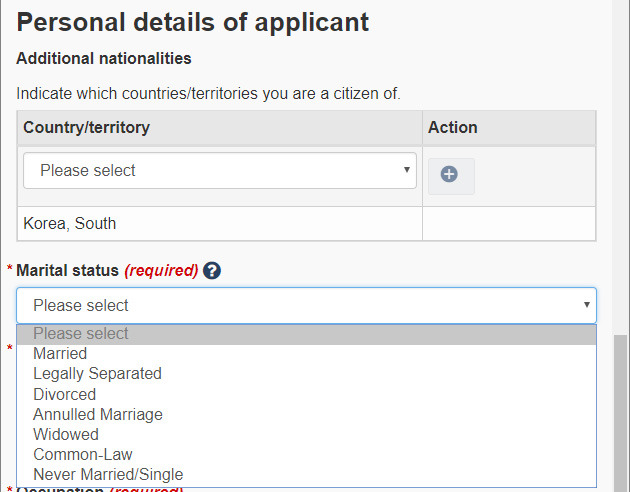Select Legally Separated option
Image resolution: width=630 pixels, height=492 pixels.
306,374
